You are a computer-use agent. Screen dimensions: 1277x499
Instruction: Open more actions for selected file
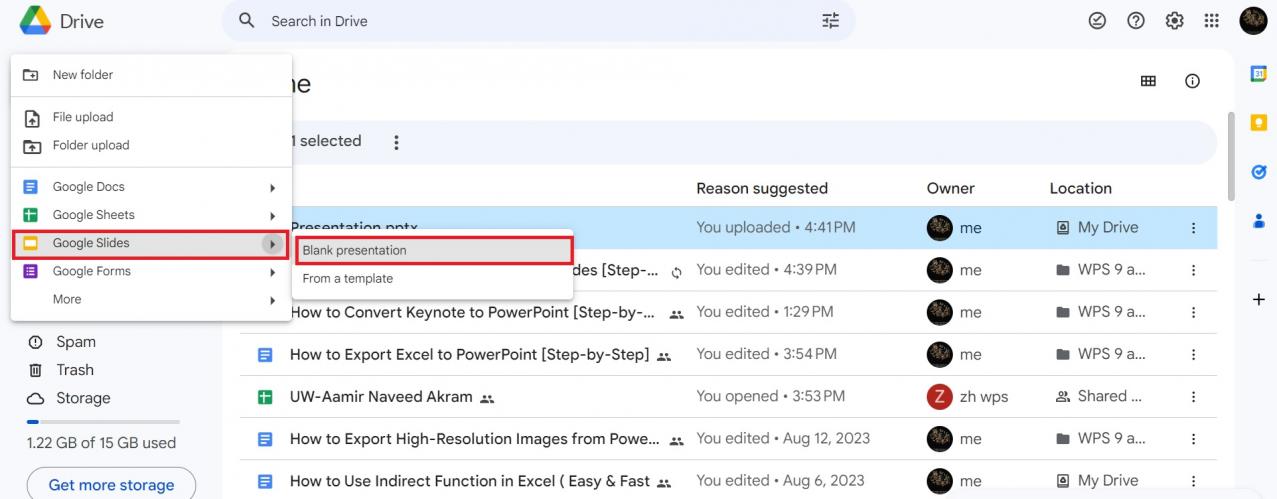pos(396,142)
